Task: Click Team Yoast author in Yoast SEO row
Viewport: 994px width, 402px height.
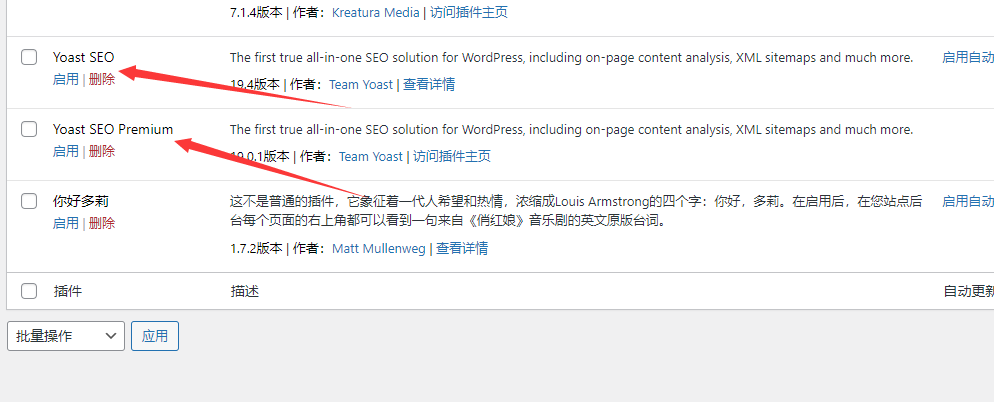Action: [361, 85]
